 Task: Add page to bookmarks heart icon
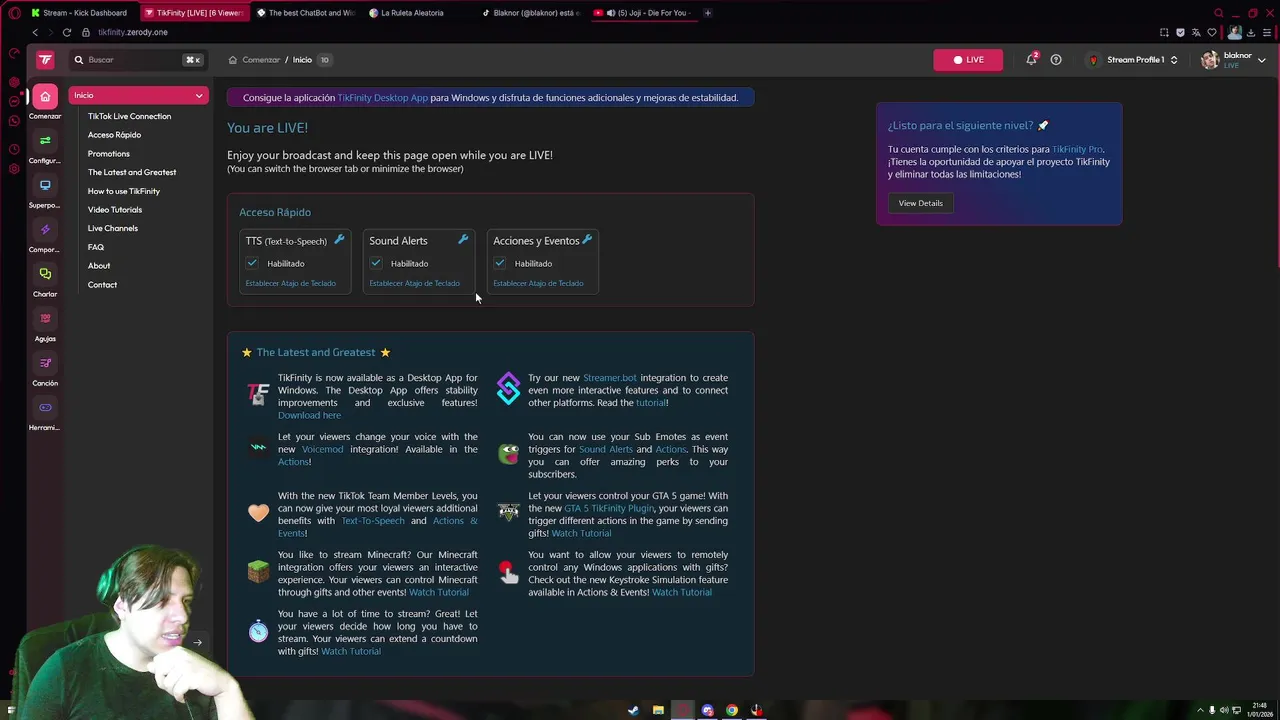pyautogui.click(x=1212, y=32)
